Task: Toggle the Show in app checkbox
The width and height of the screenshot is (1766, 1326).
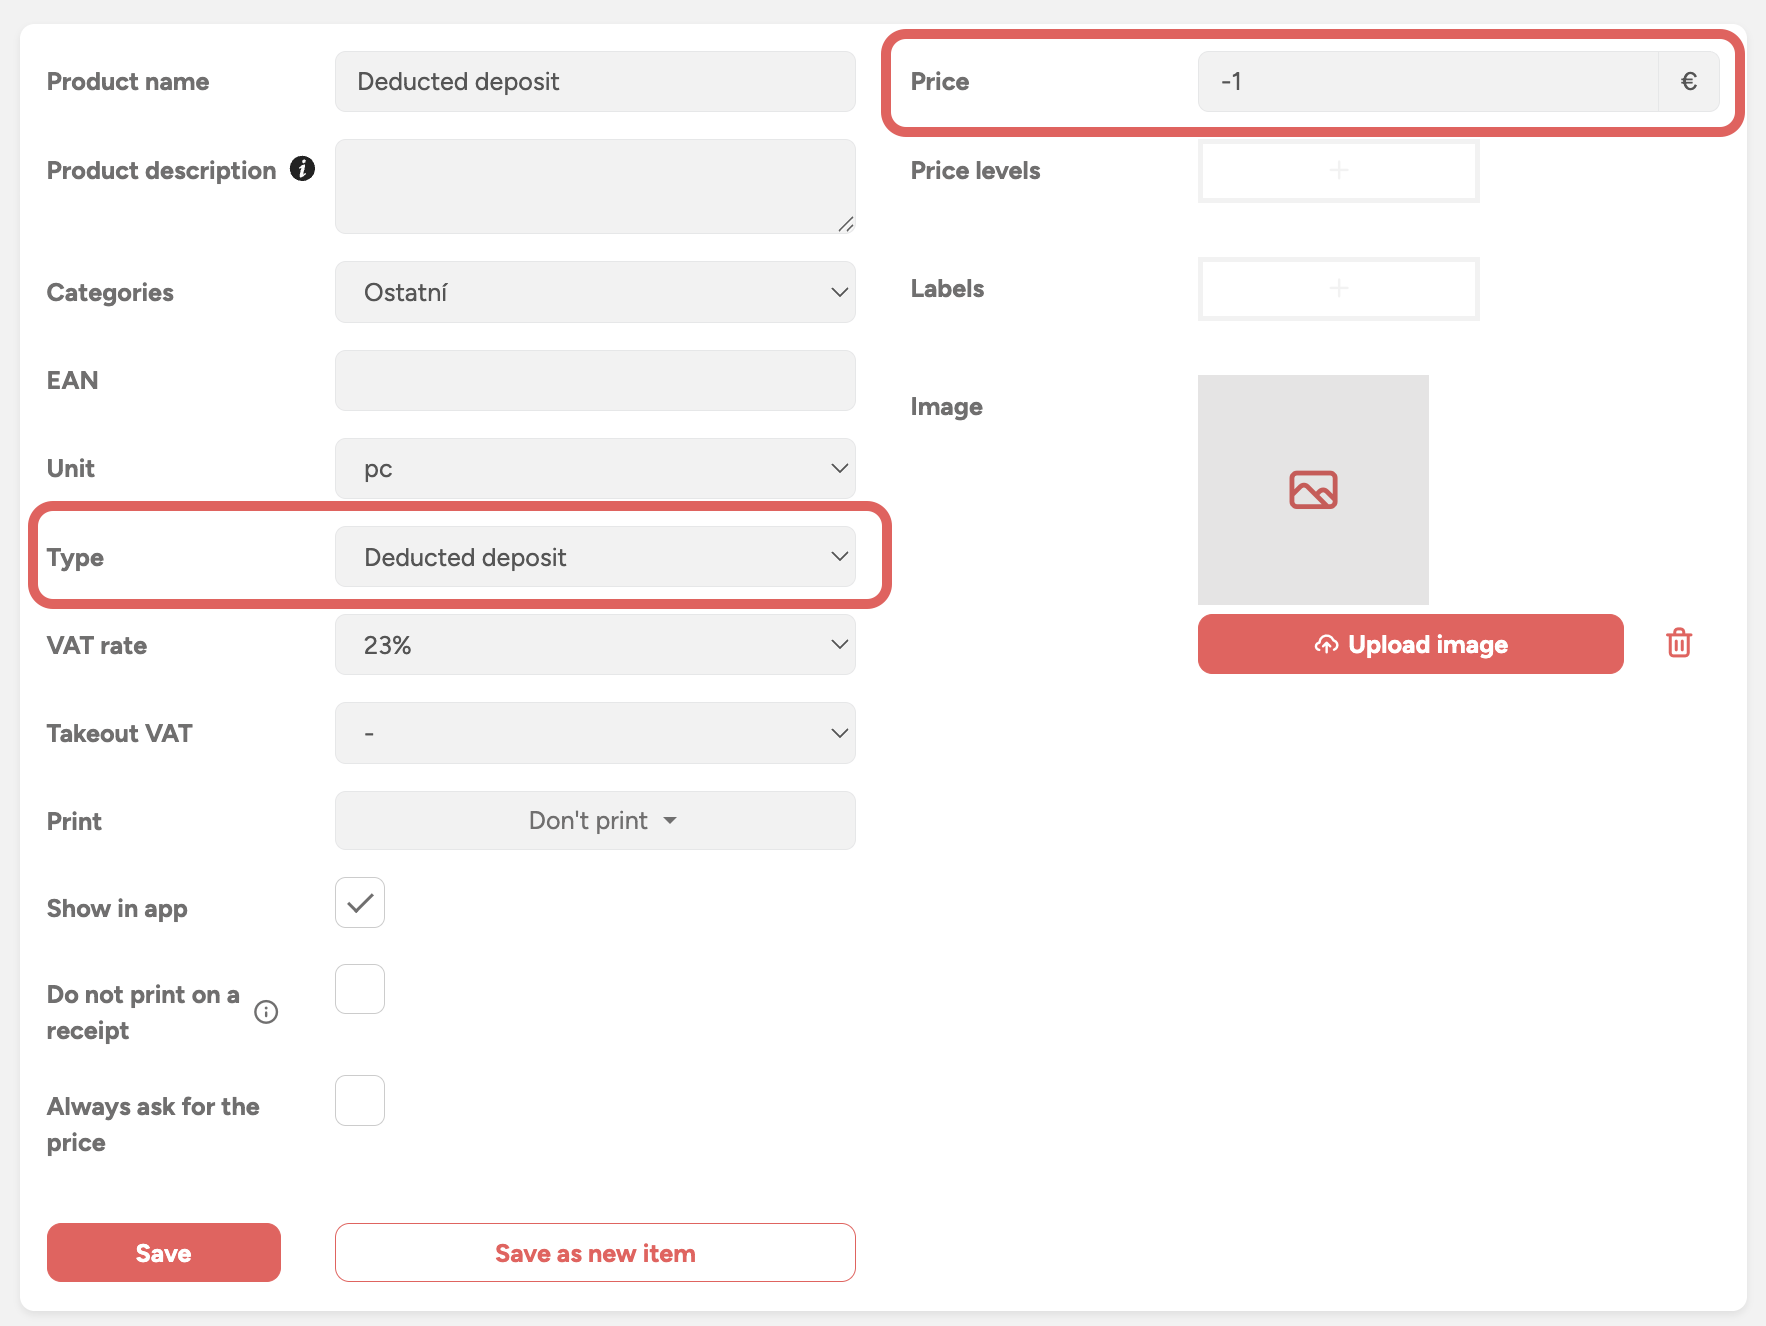Action: [x=360, y=903]
